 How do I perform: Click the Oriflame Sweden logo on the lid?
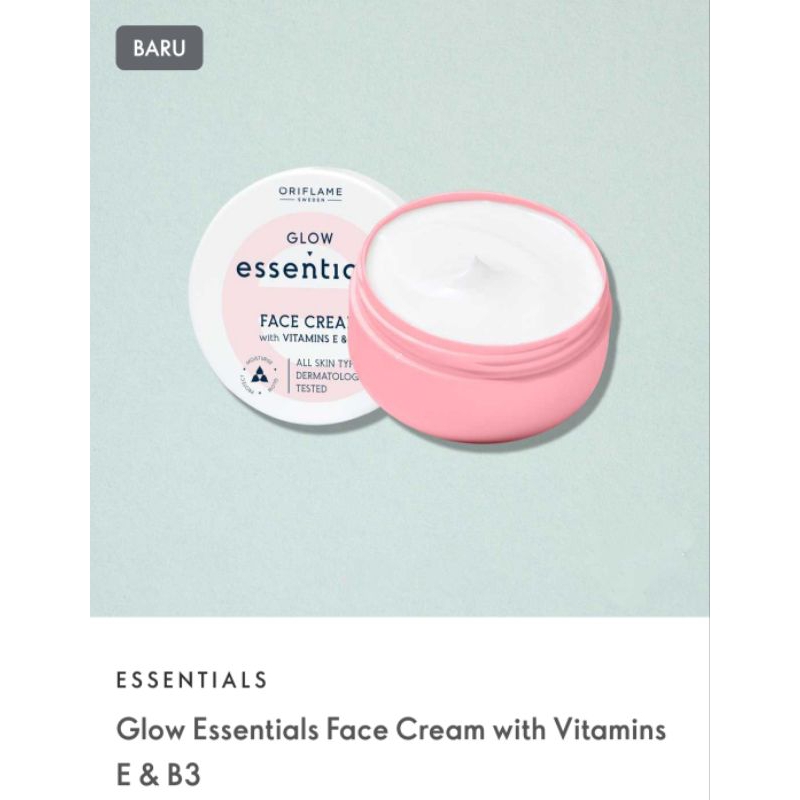(x=310, y=194)
